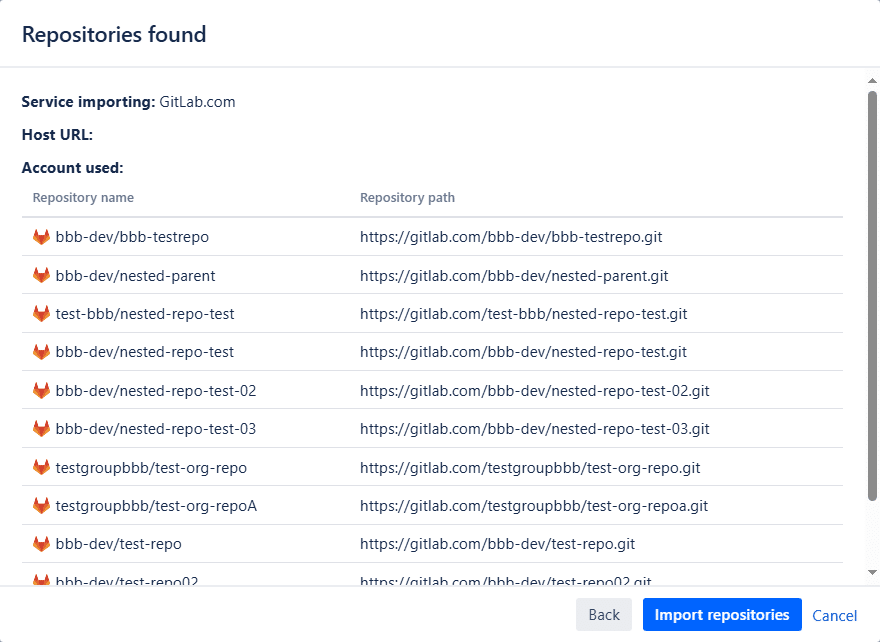Click the Repository name column header
880x642 pixels.
[83, 198]
